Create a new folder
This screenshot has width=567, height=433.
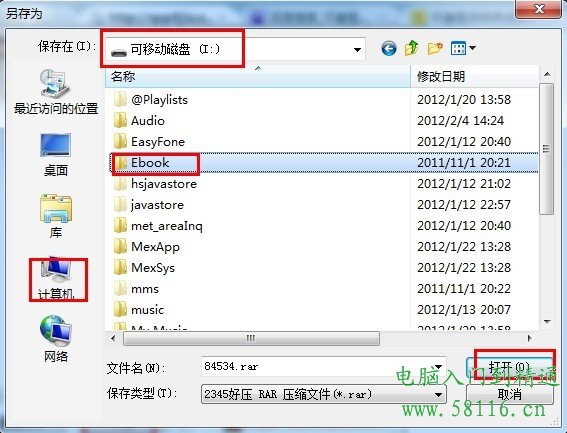435,48
